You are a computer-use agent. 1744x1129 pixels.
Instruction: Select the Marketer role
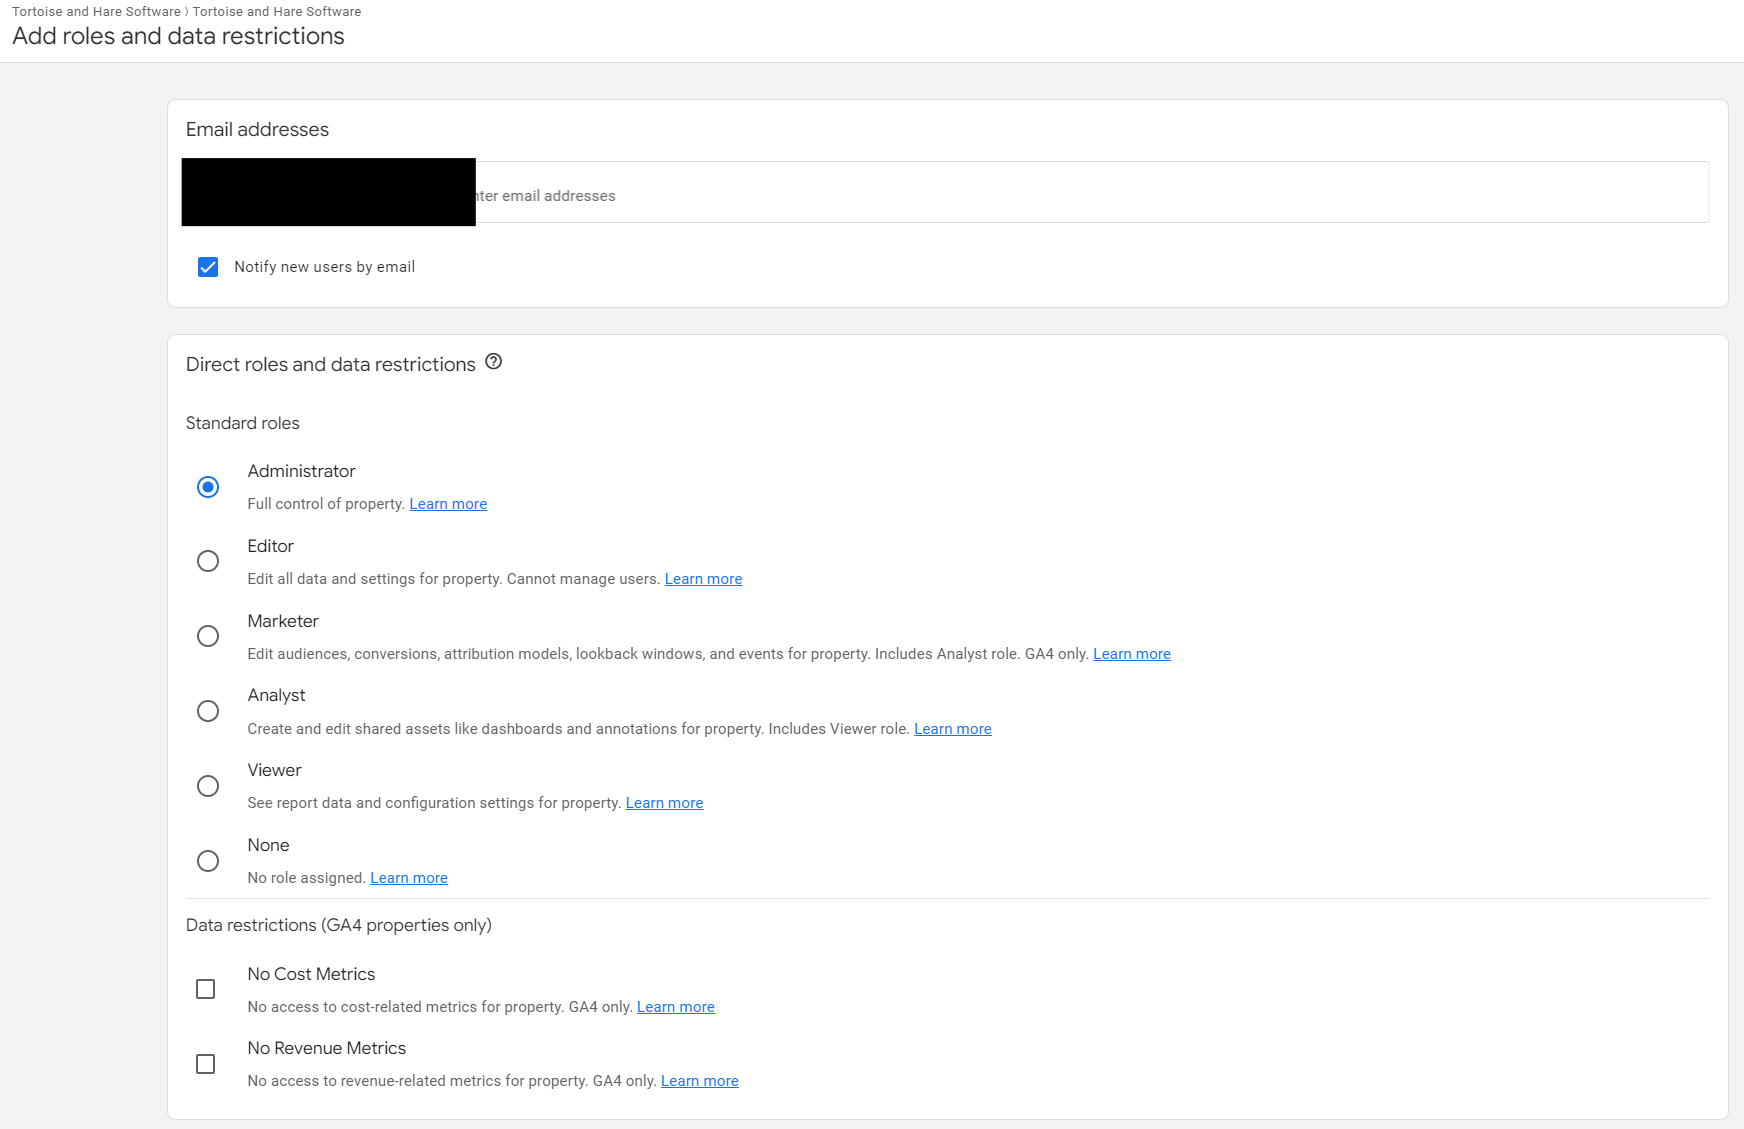click(x=207, y=636)
